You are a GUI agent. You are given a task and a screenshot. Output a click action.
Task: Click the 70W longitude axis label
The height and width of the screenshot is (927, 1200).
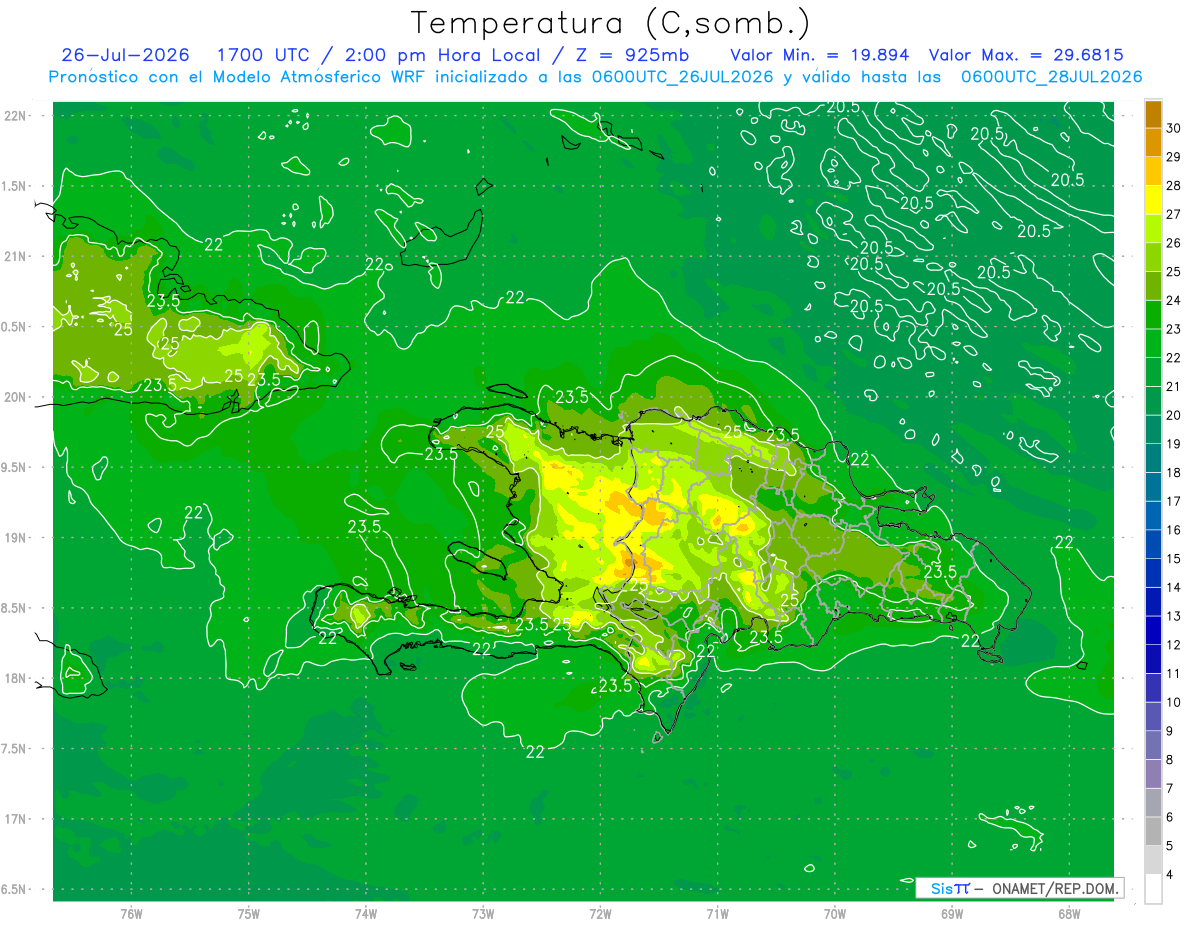[x=835, y=913]
